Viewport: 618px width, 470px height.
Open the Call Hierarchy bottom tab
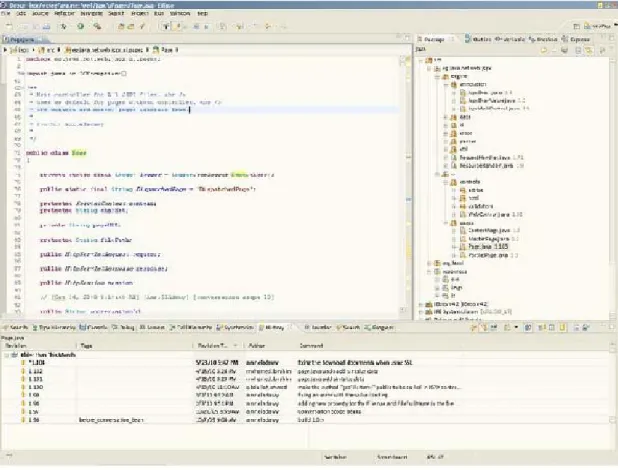tap(191, 327)
